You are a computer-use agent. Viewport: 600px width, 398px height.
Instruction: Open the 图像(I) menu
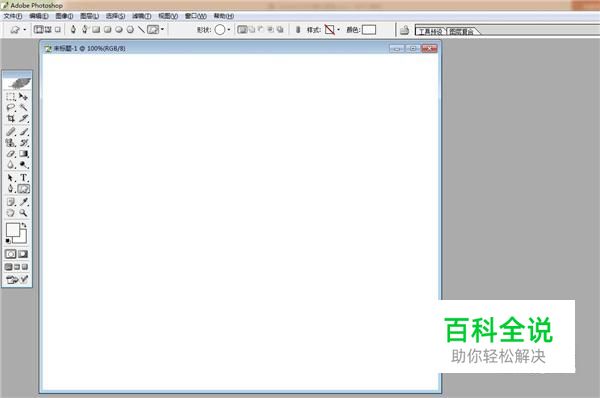tap(64, 16)
